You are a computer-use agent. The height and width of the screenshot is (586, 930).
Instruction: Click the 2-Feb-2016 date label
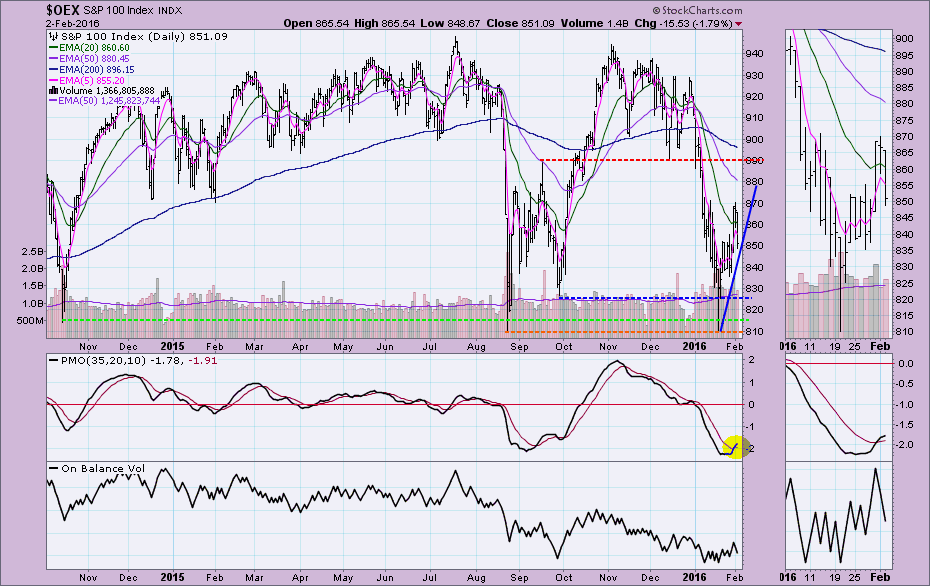click(x=71, y=24)
